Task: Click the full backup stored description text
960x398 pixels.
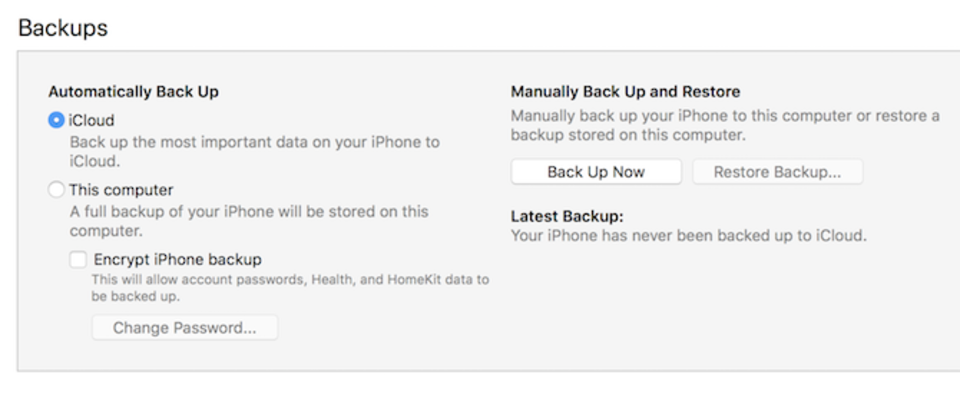Action: (249, 221)
